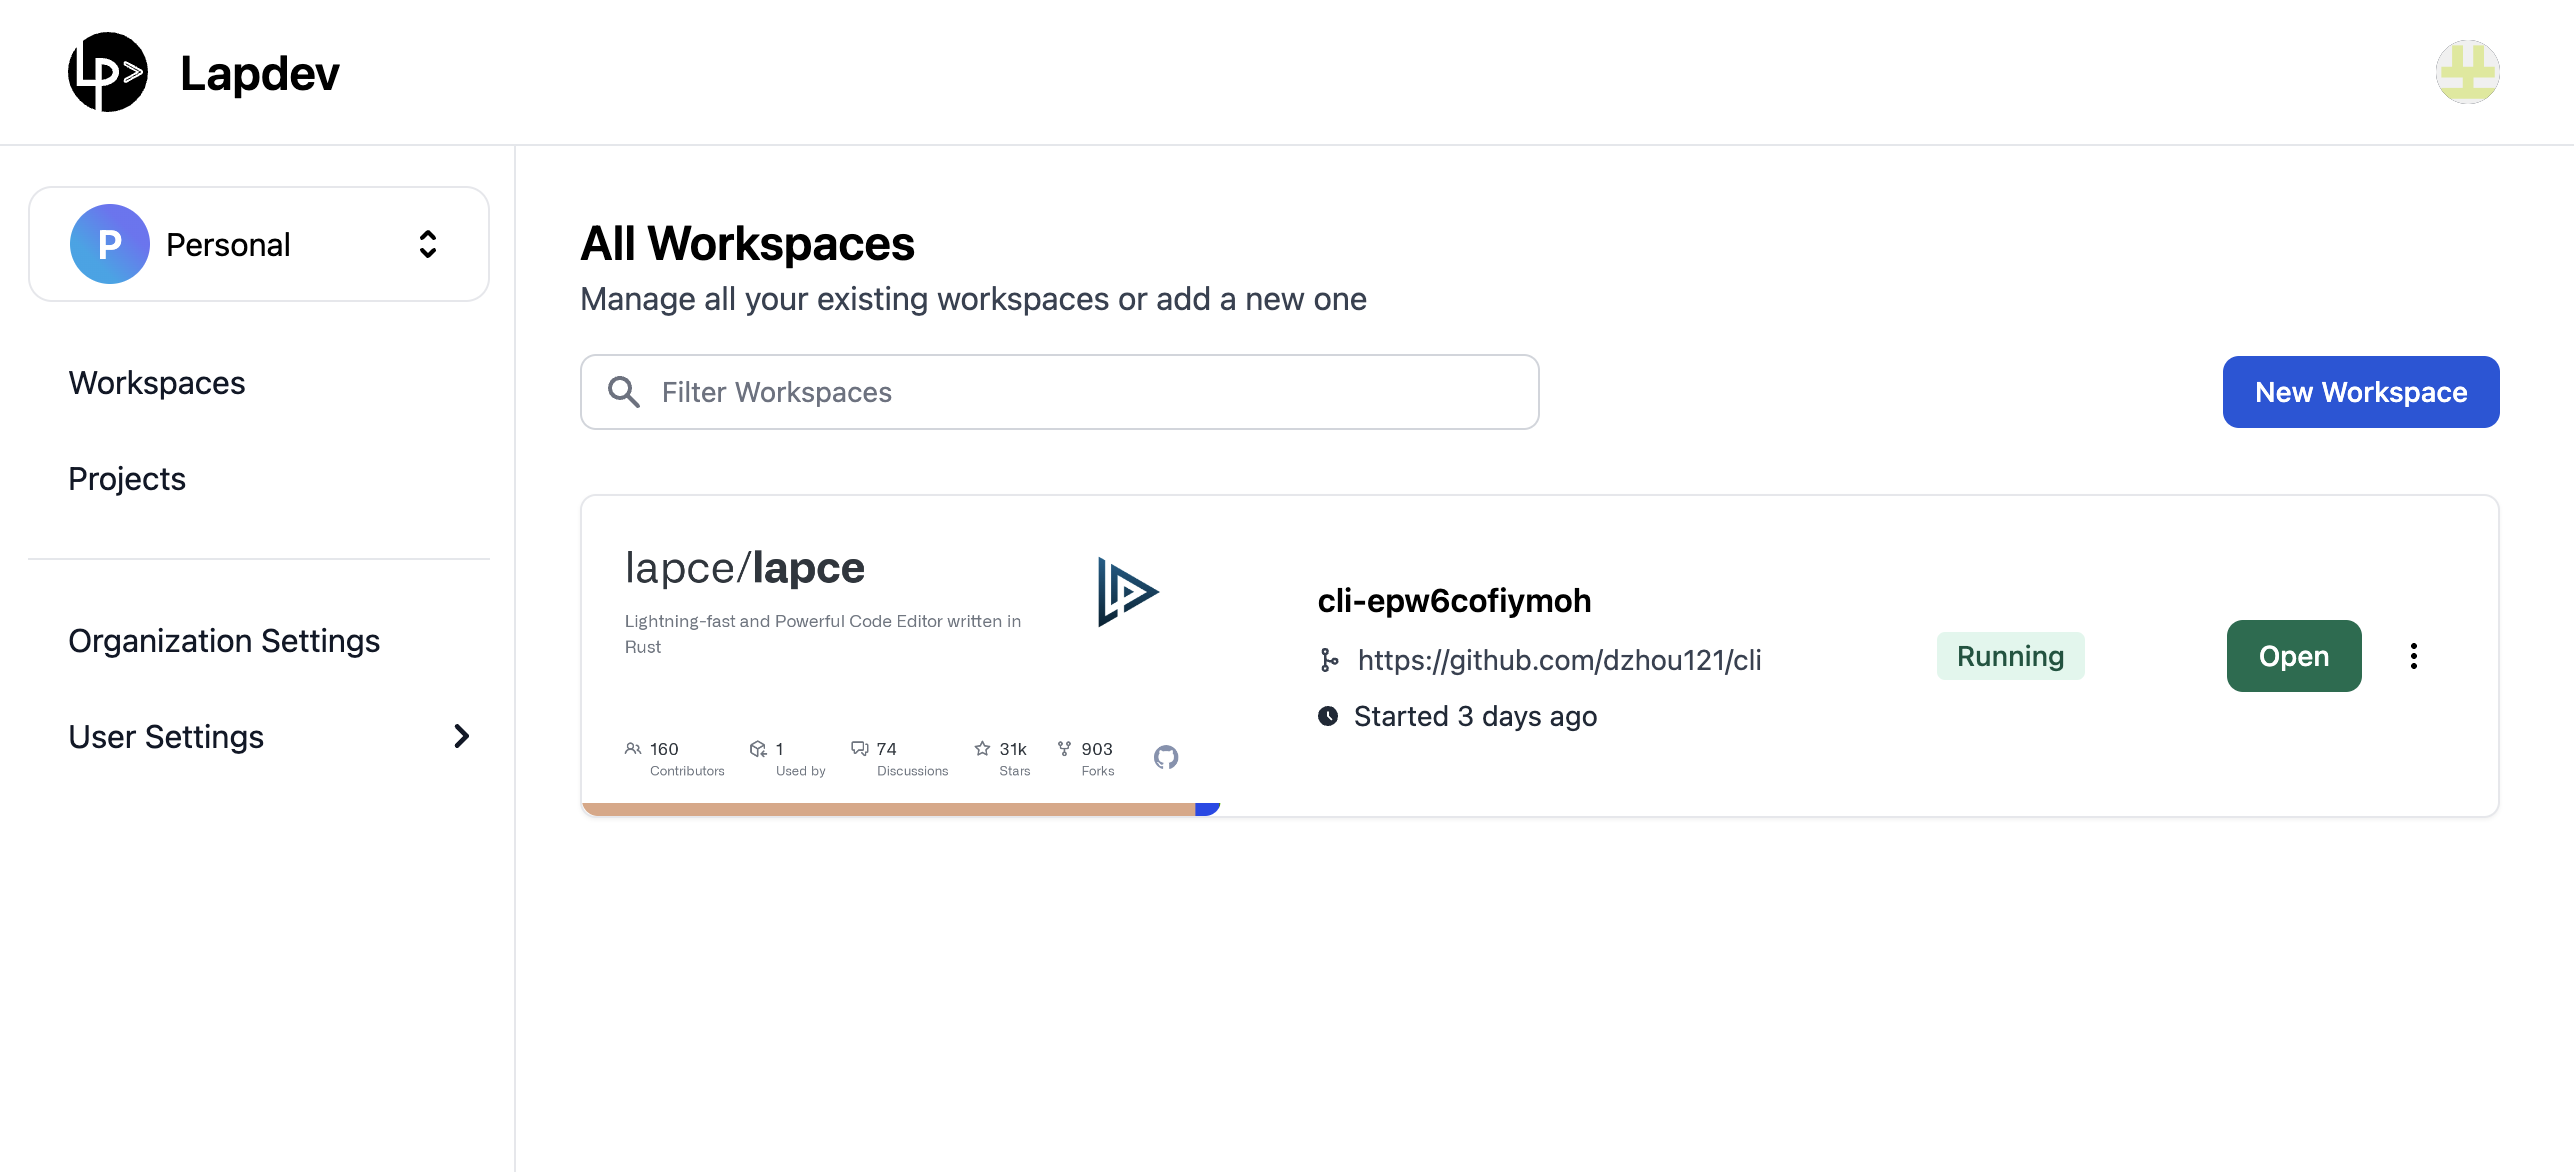The height and width of the screenshot is (1172, 2574).
Task: Click the GitHub icon in repo card
Action: [1166, 757]
